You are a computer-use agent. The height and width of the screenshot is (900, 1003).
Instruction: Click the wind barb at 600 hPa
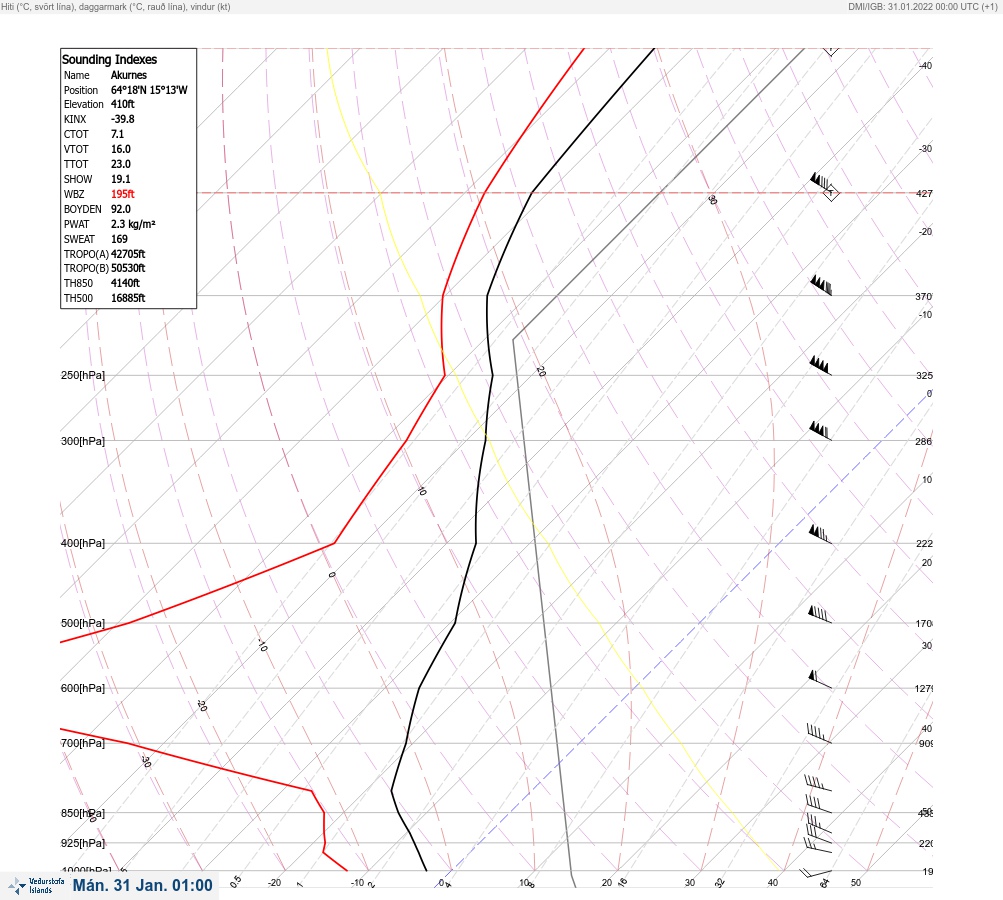coord(820,679)
